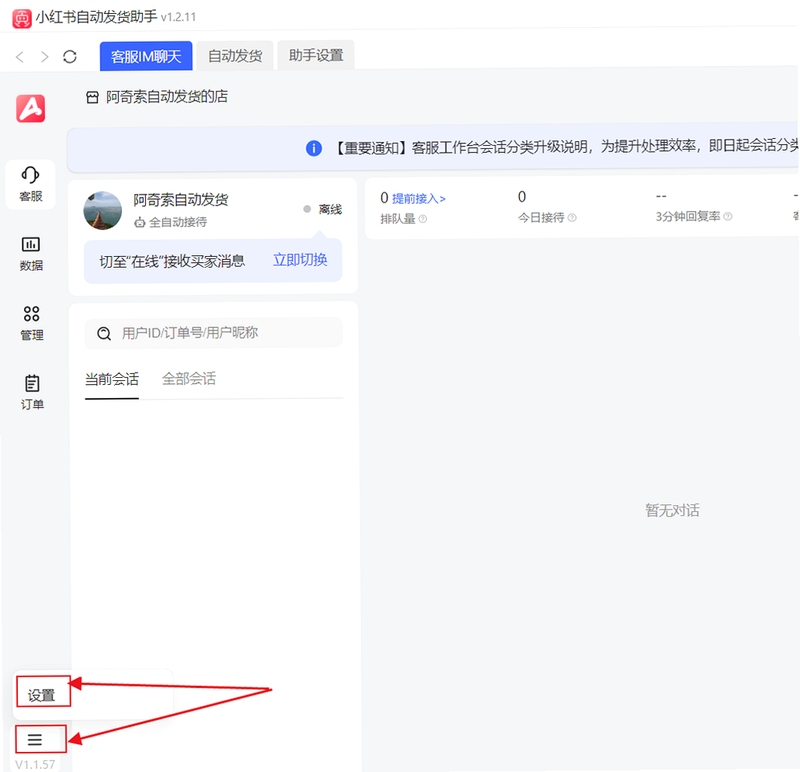Open the 重要通知 announcement text

click(x=566, y=147)
